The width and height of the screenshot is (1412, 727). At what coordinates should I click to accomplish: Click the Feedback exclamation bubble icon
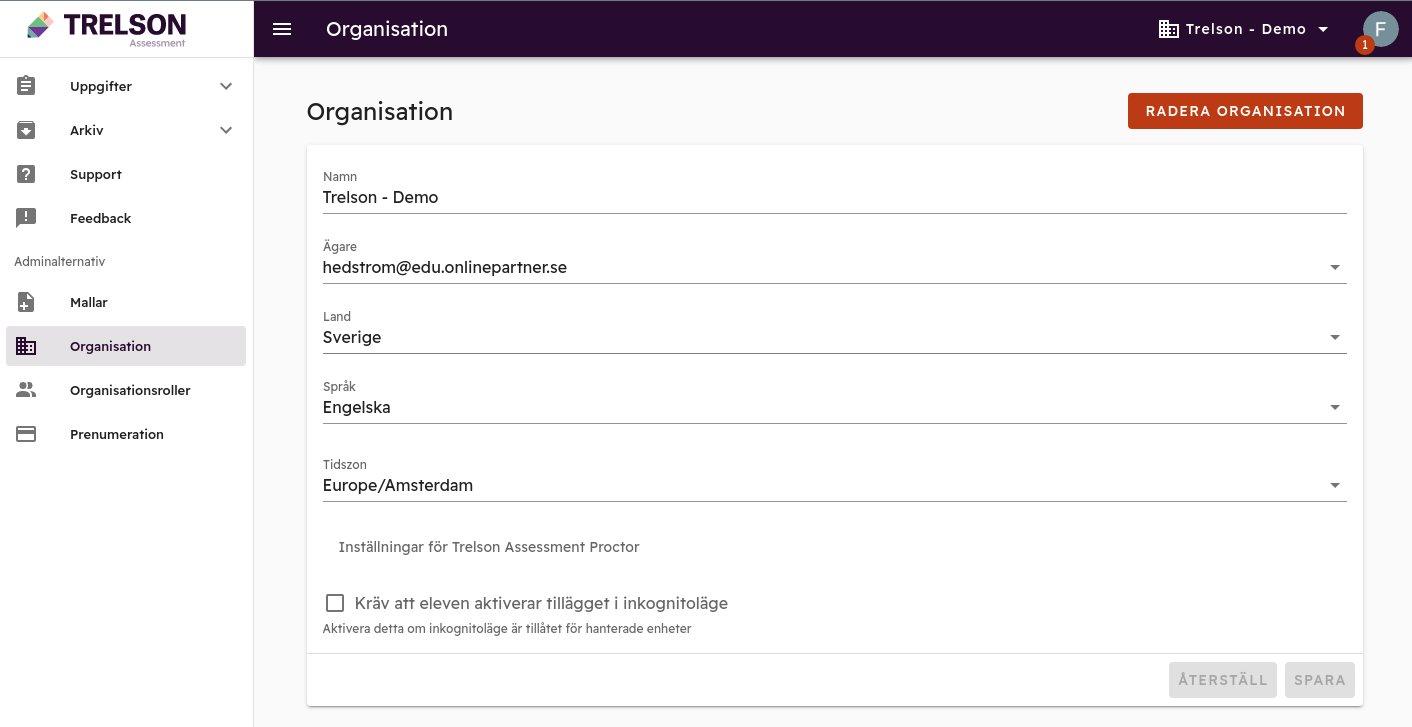pos(26,218)
